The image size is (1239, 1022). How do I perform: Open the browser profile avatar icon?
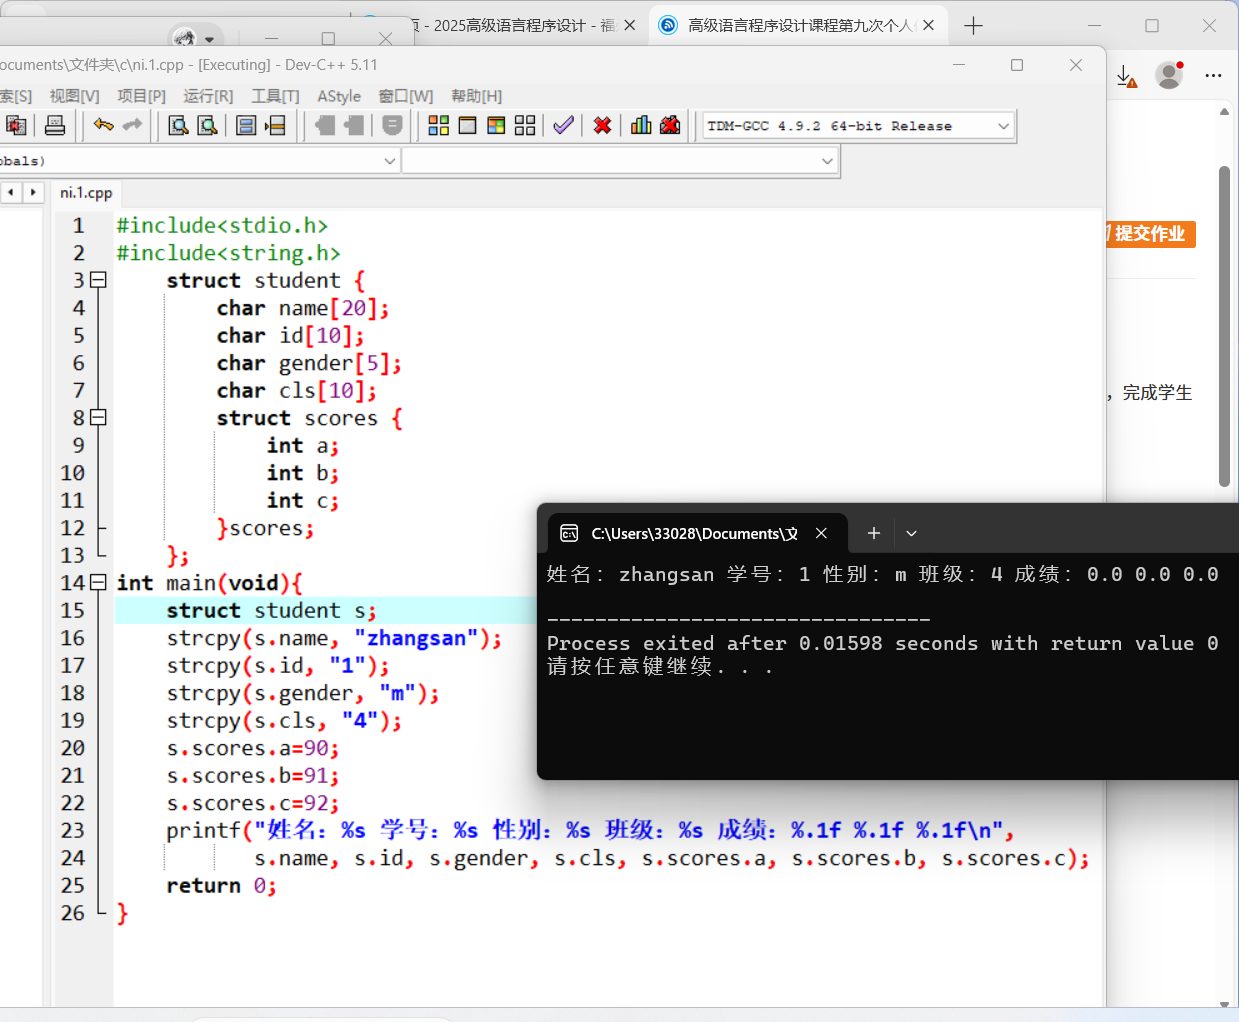coord(1168,75)
